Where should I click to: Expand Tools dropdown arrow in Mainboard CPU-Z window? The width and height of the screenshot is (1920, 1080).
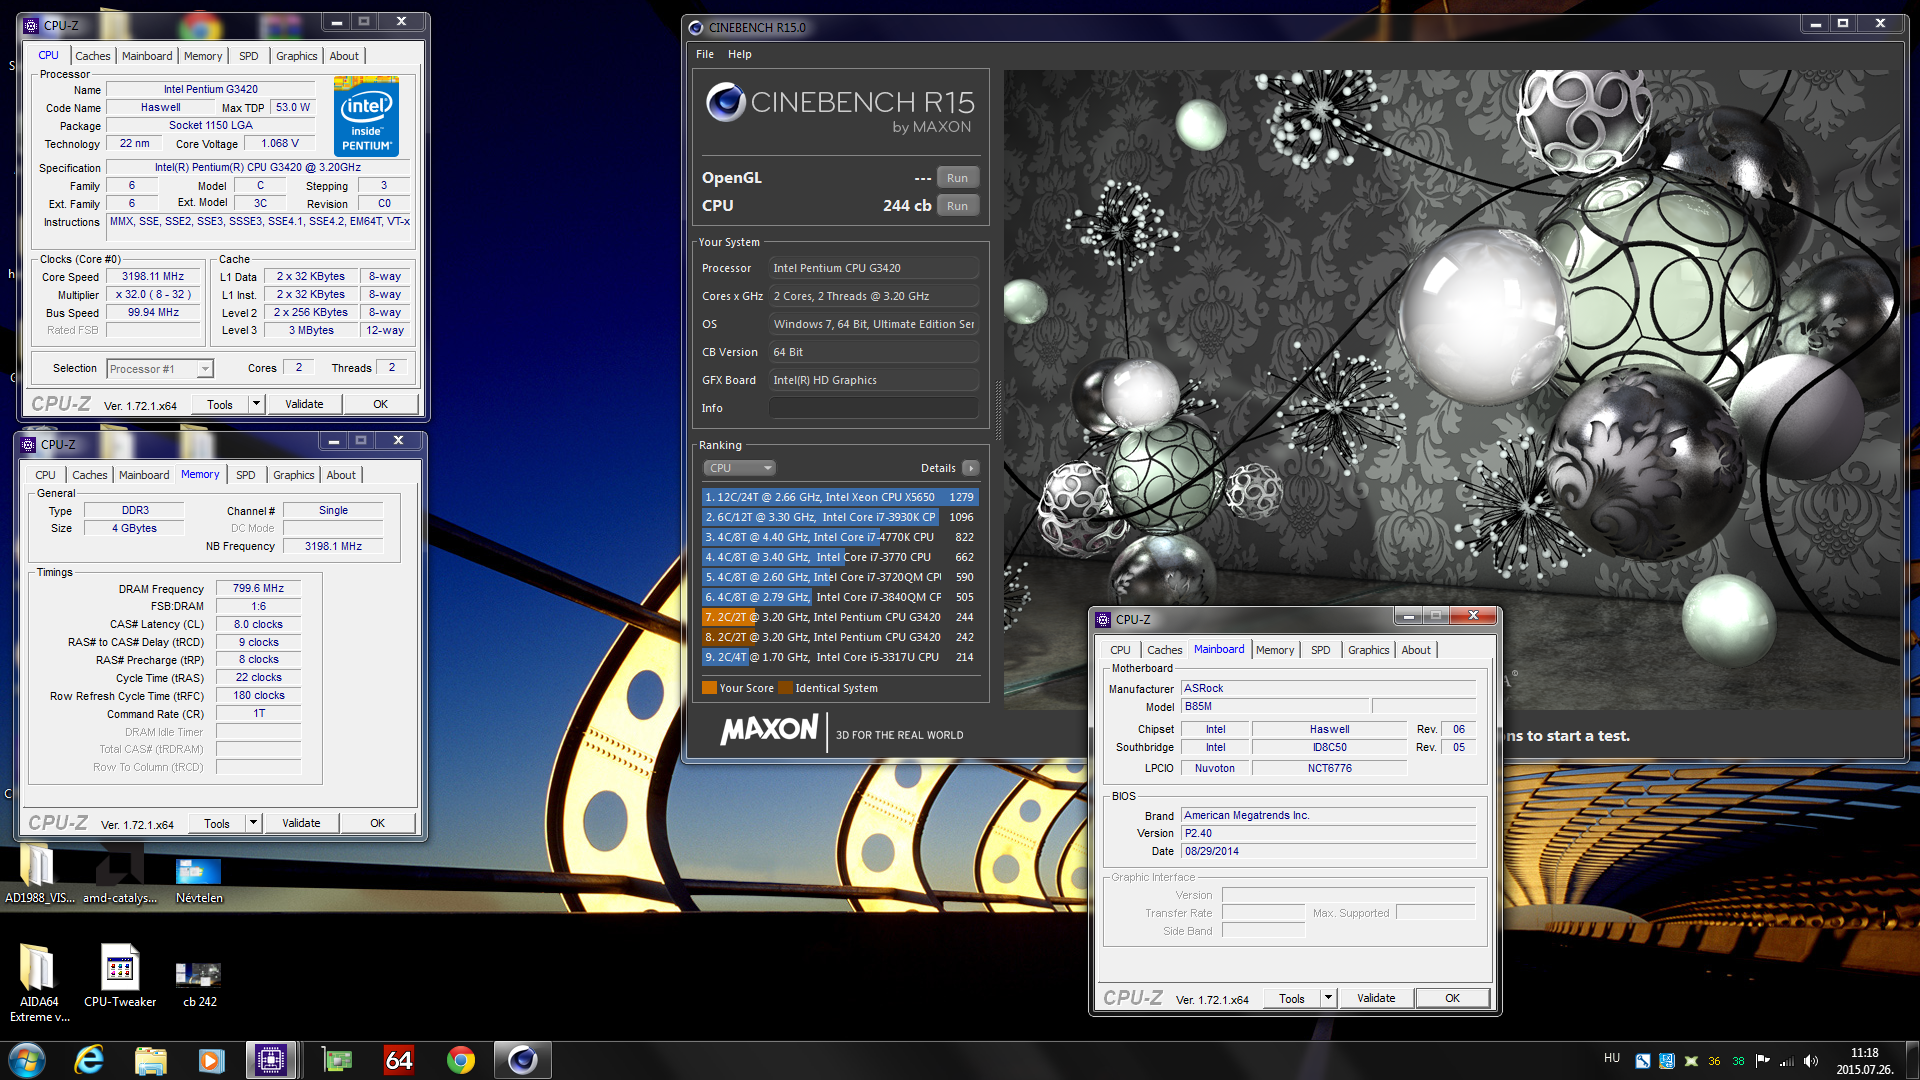pyautogui.click(x=1329, y=998)
